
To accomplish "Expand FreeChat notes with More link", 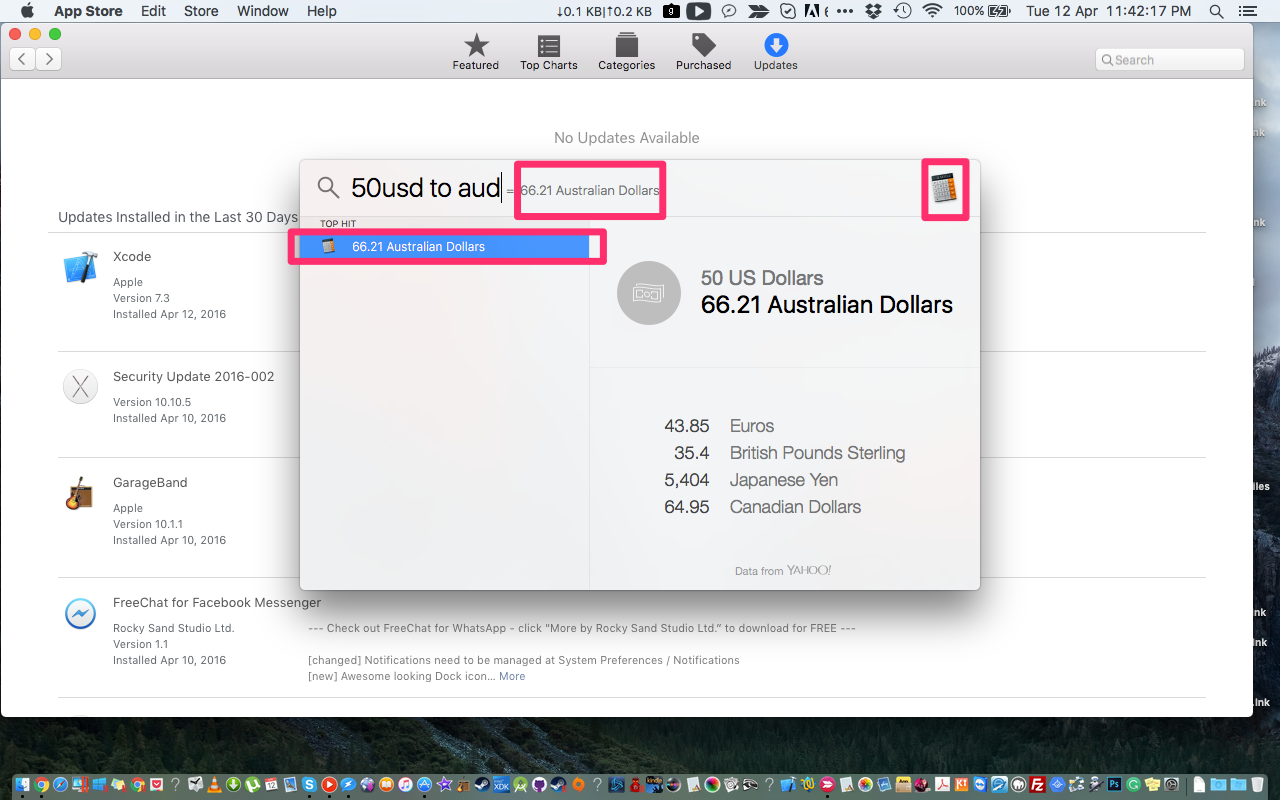I will (512, 676).
